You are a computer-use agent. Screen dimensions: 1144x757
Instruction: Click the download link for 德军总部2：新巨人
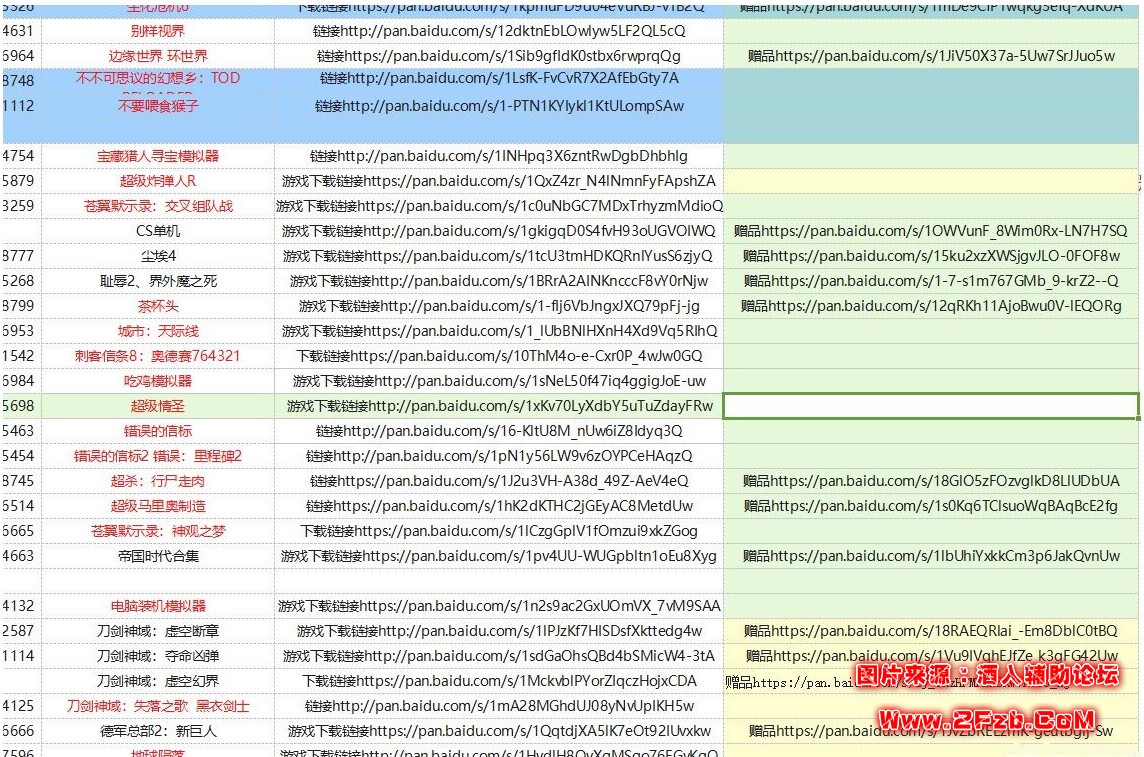click(x=499, y=731)
